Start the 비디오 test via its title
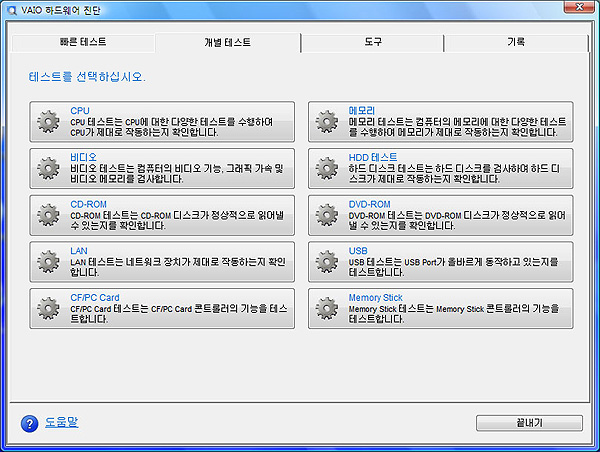Screen dimensions: 600x452 coord(83,157)
